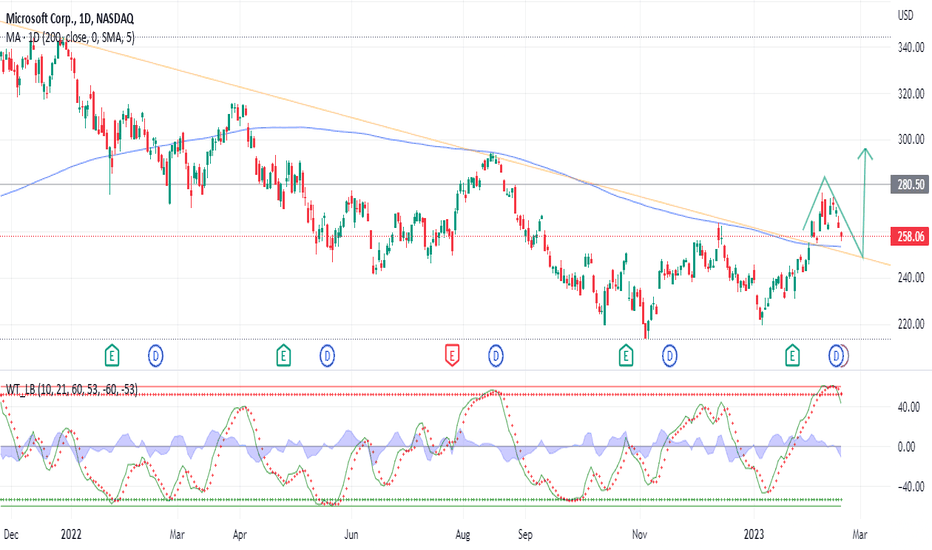This screenshot has height=550, width=932.
Task: Click the Dec label on time axis
Action: pyautogui.click(x=11, y=534)
